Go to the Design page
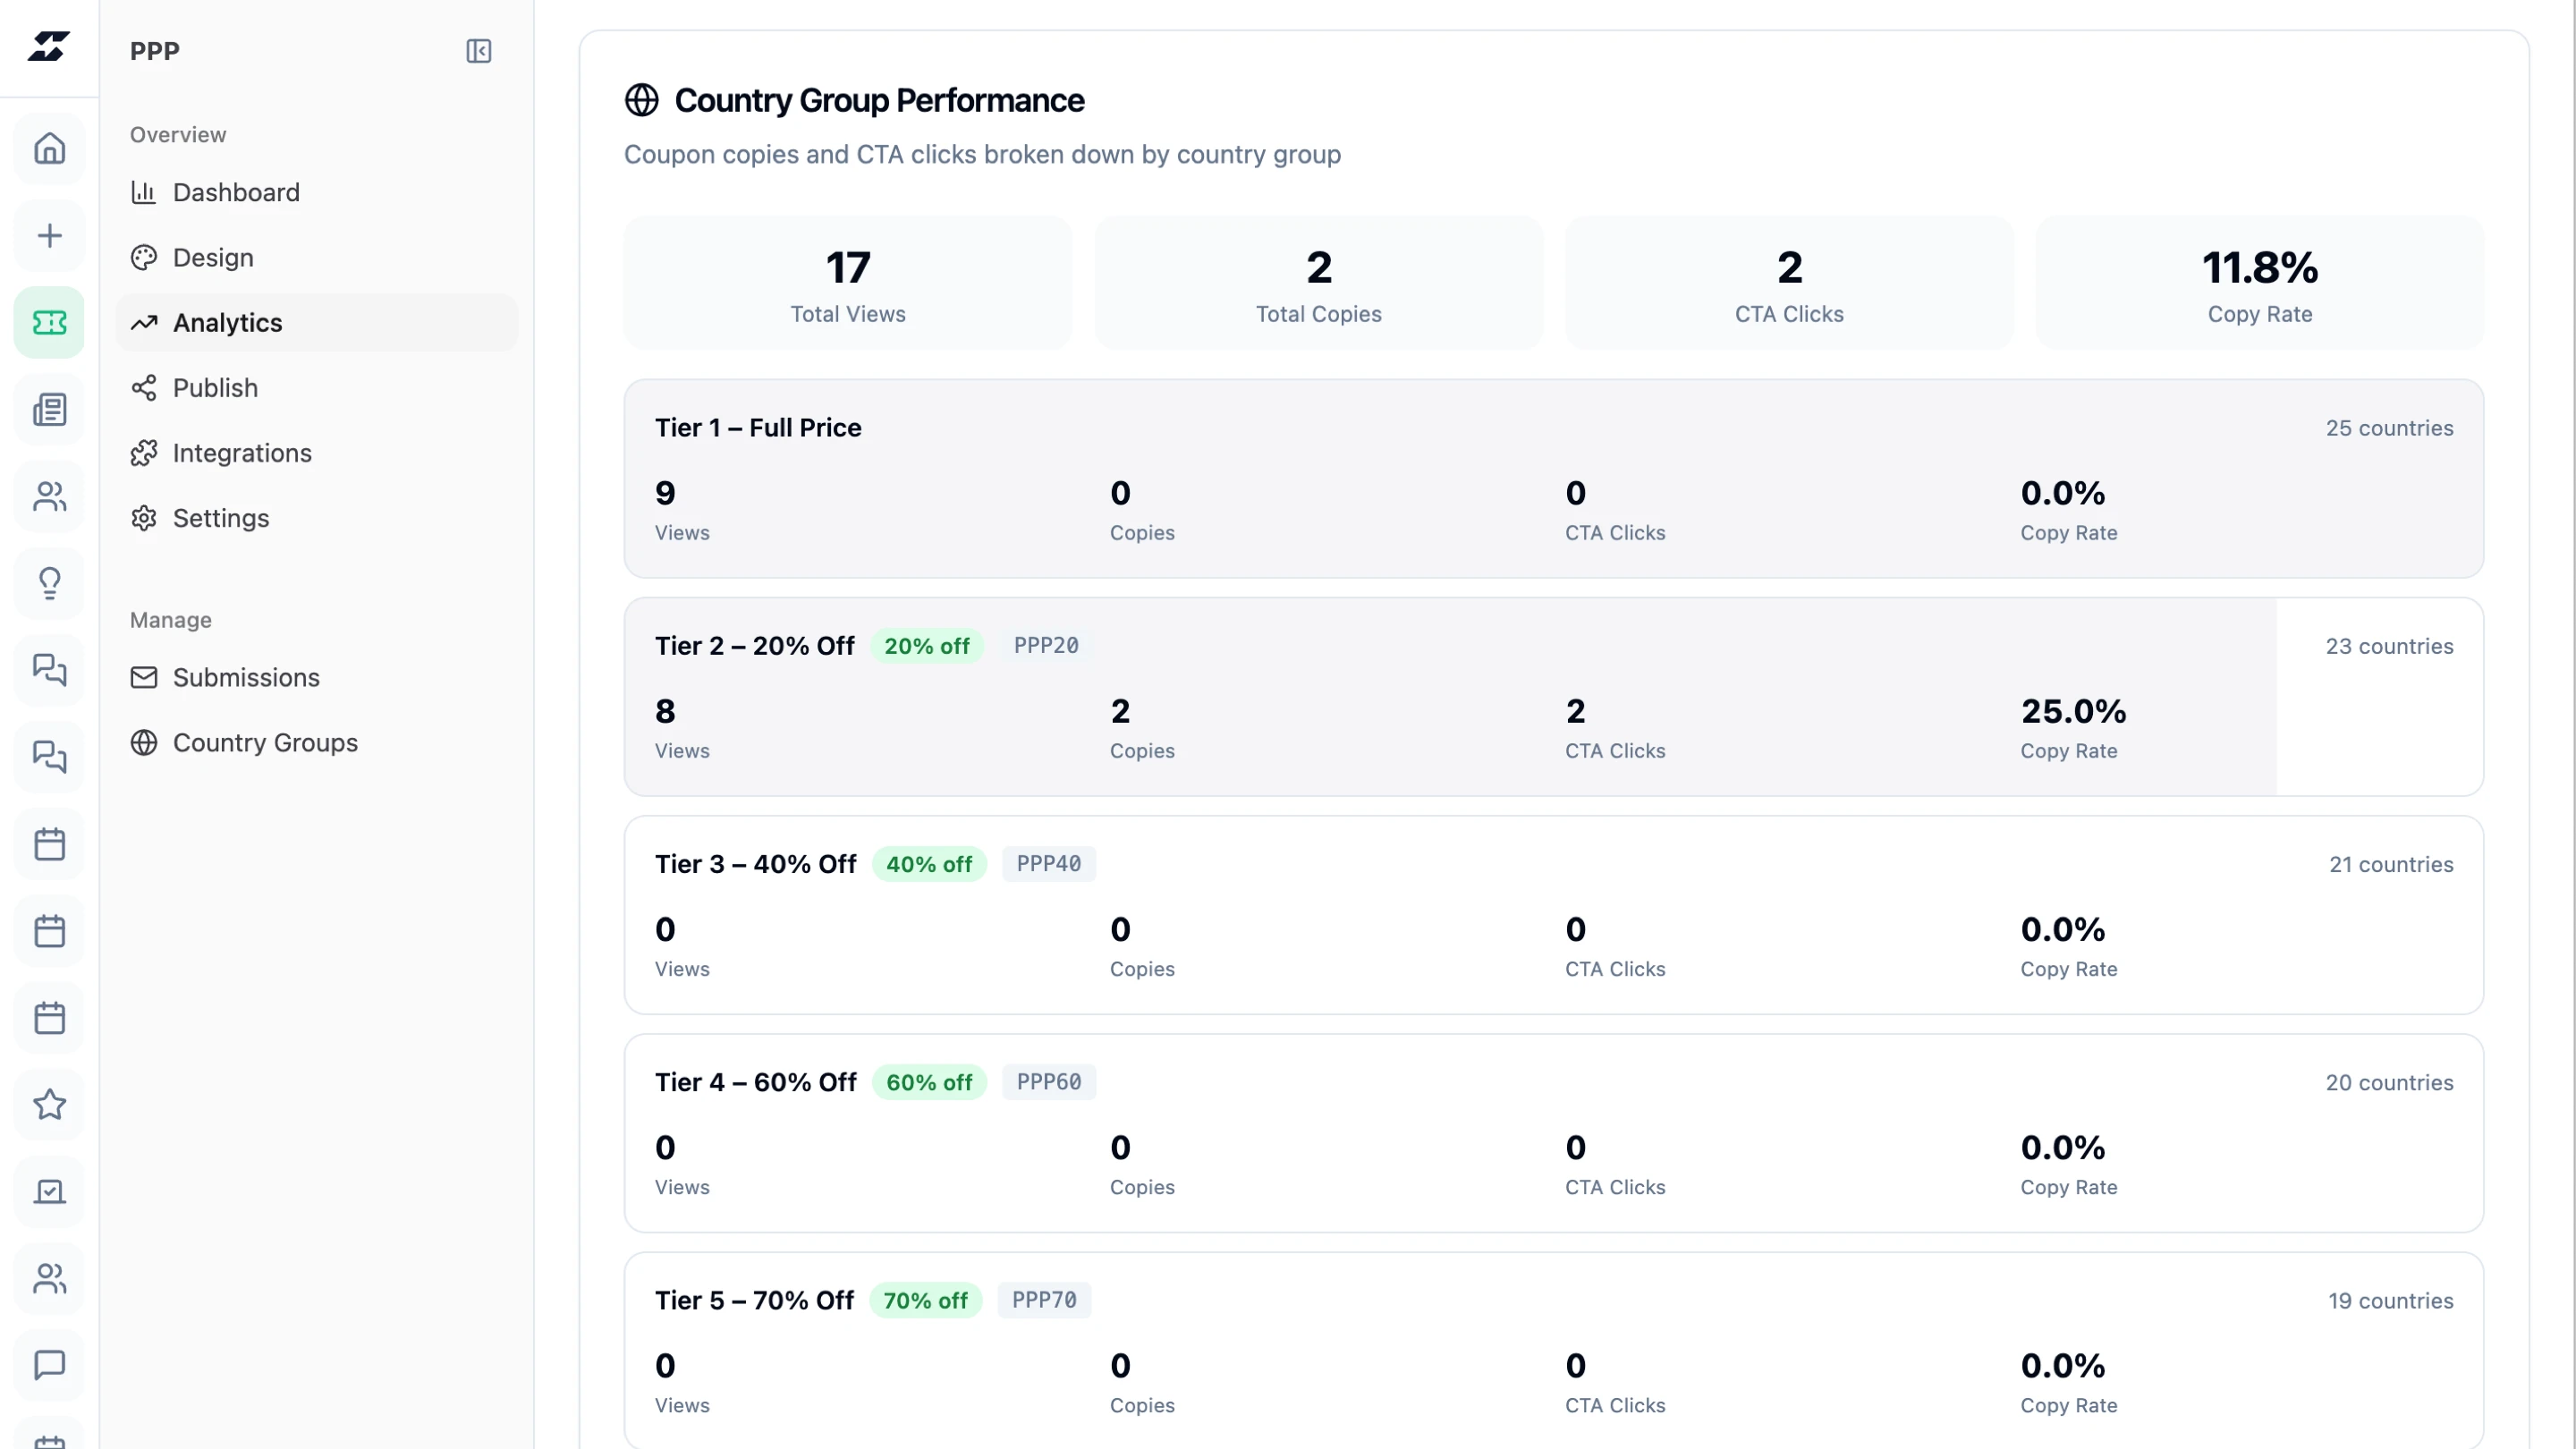Viewport: 2576px width, 1449px height. tap(213, 258)
